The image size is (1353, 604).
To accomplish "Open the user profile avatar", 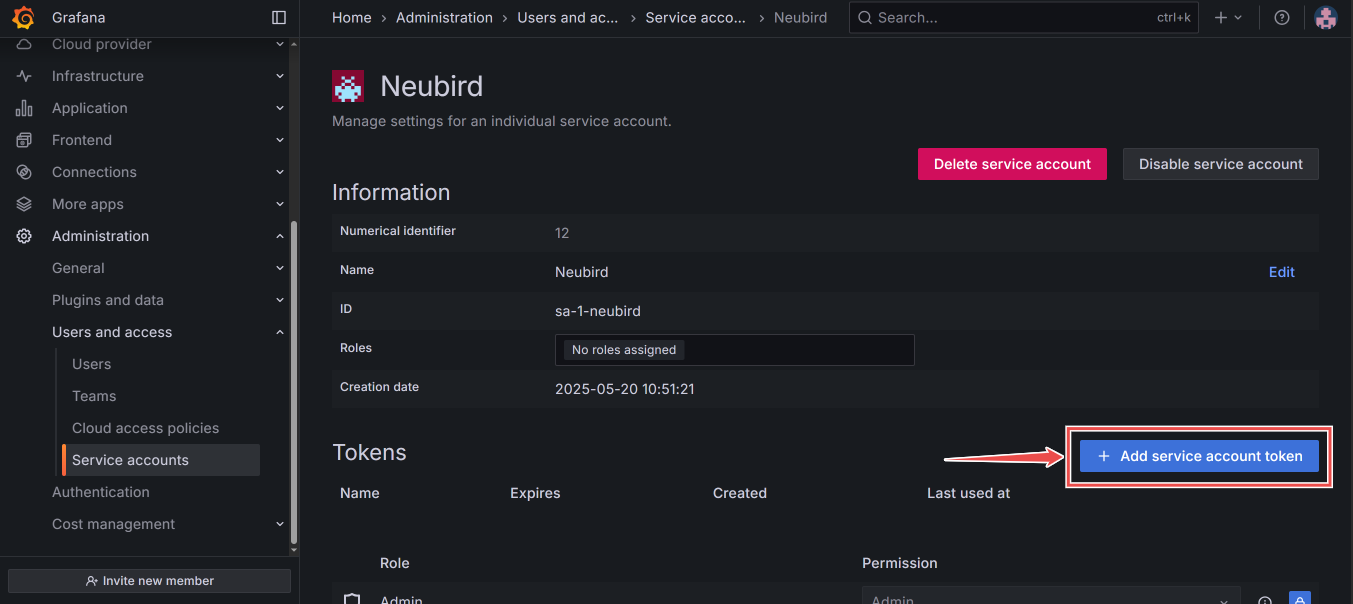I will click(1326, 17).
